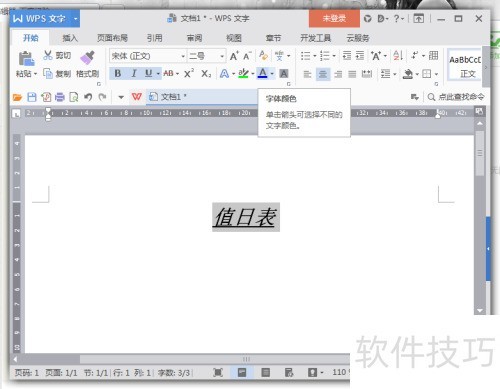
Task: Switch to the 页面布局 tab
Action: click(x=112, y=38)
